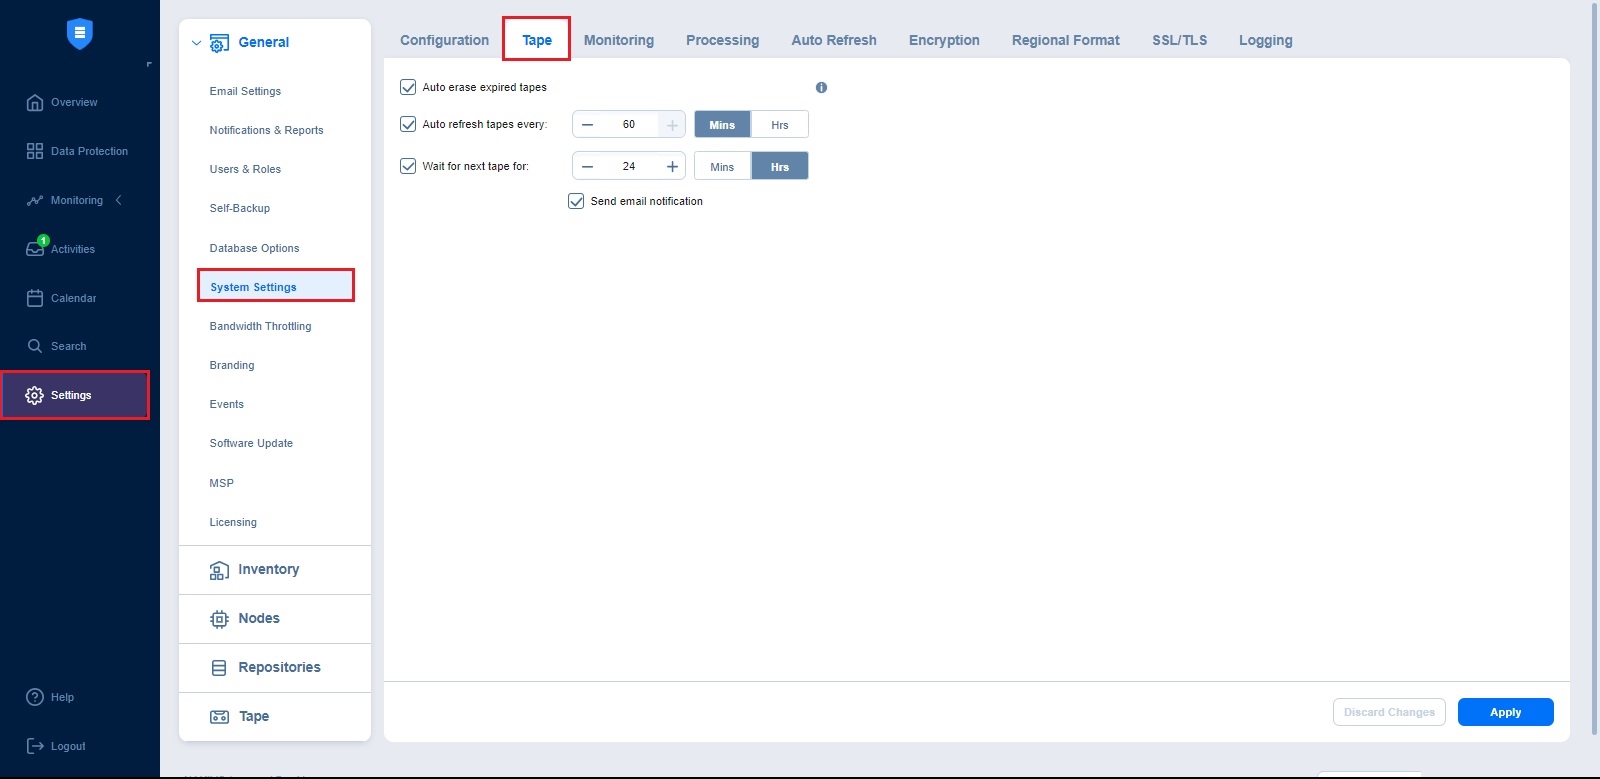Uncheck Auto erase expired tapes
The height and width of the screenshot is (779, 1600).
click(x=408, y=87)
